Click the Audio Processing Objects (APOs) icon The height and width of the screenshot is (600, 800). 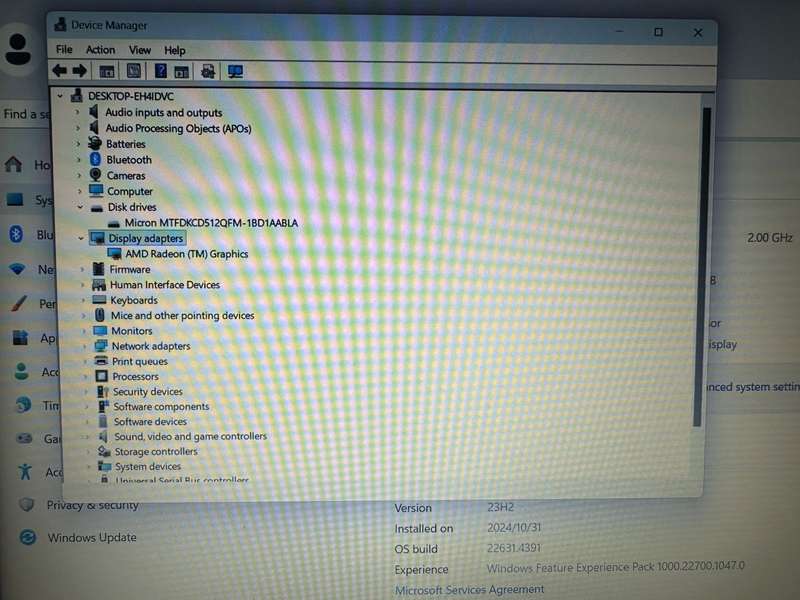tap(94, 128)
